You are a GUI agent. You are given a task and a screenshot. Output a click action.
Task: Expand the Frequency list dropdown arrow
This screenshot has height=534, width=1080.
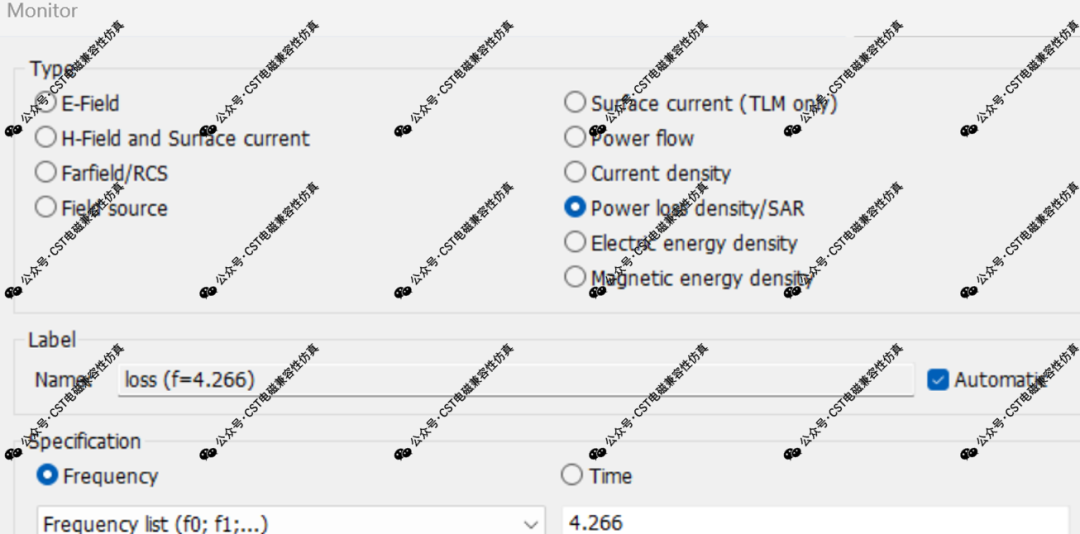(530, 524)
